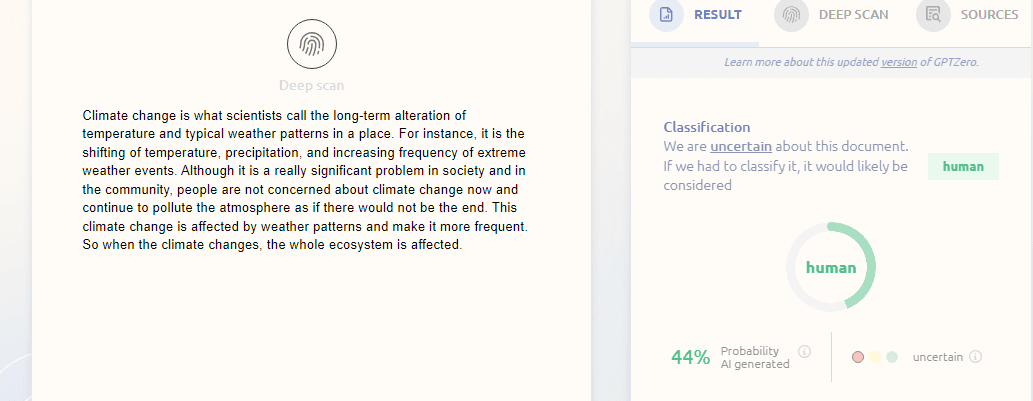This screenshot has width=1033, height=401.
Task: Click the SOURCES tab magnifier icon
Action: tap(934, 15)
